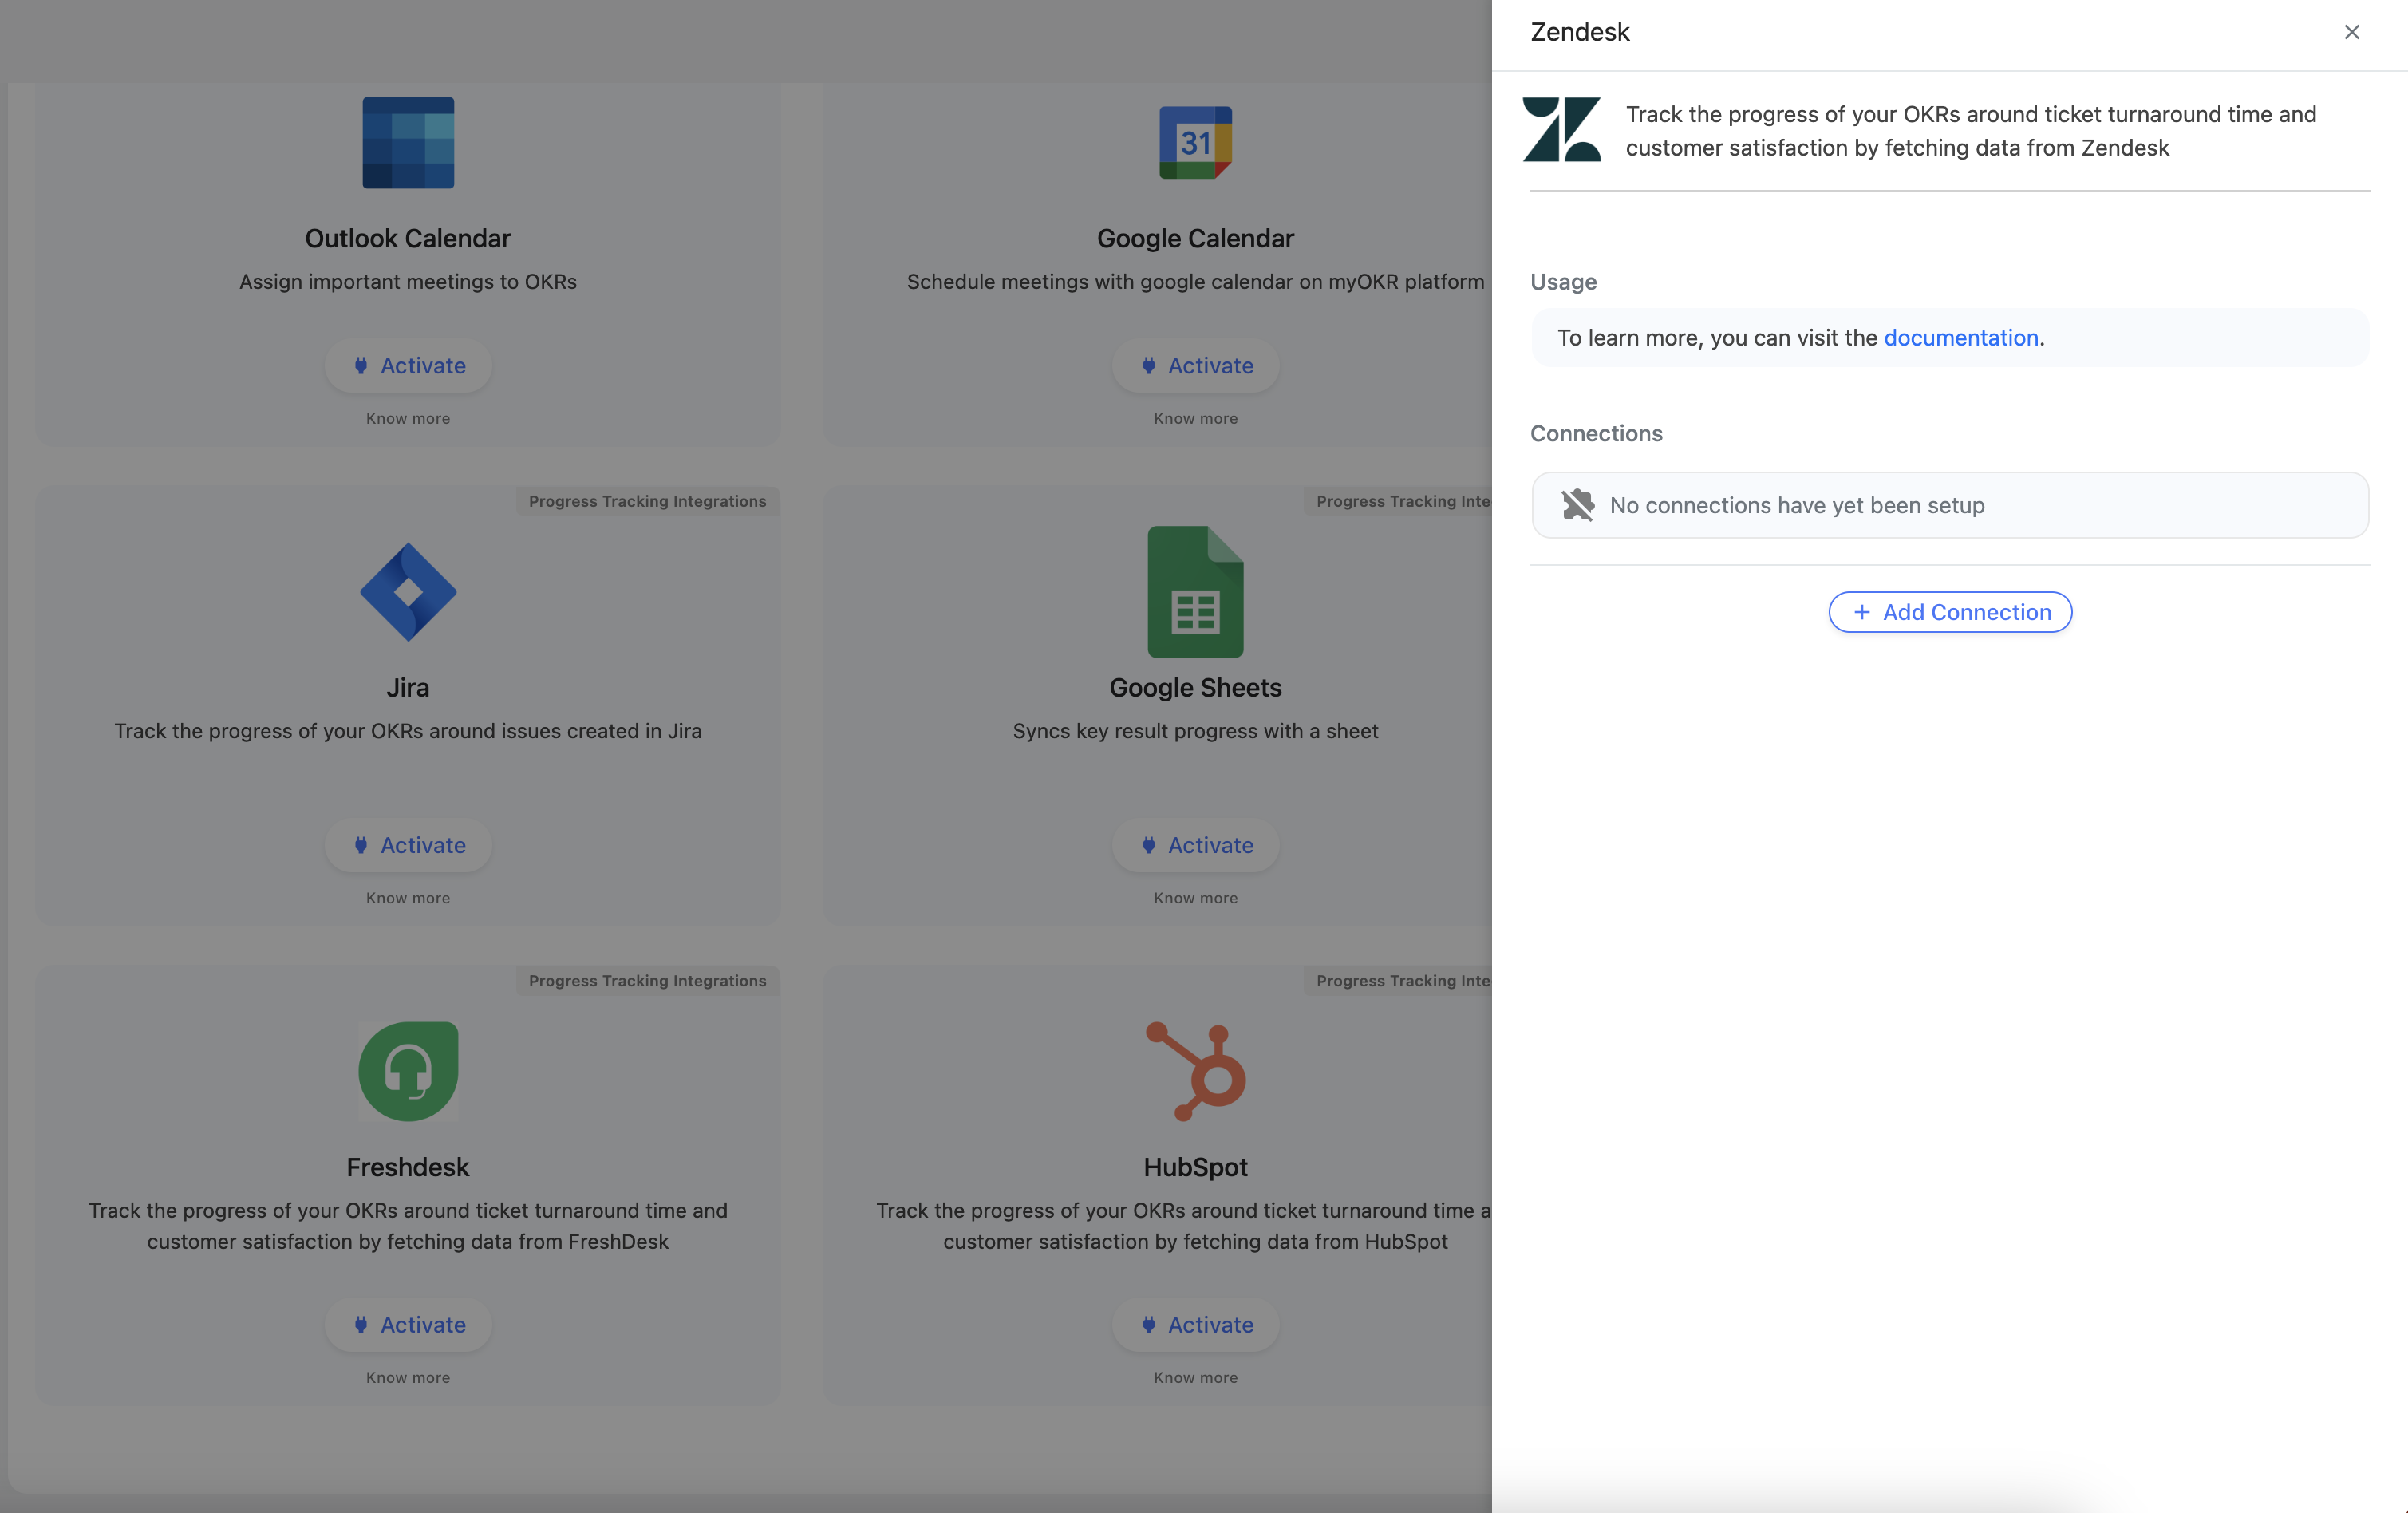Activate the HubSpot integration
The image size is (2408, 1513).
click(1195, 1324)
